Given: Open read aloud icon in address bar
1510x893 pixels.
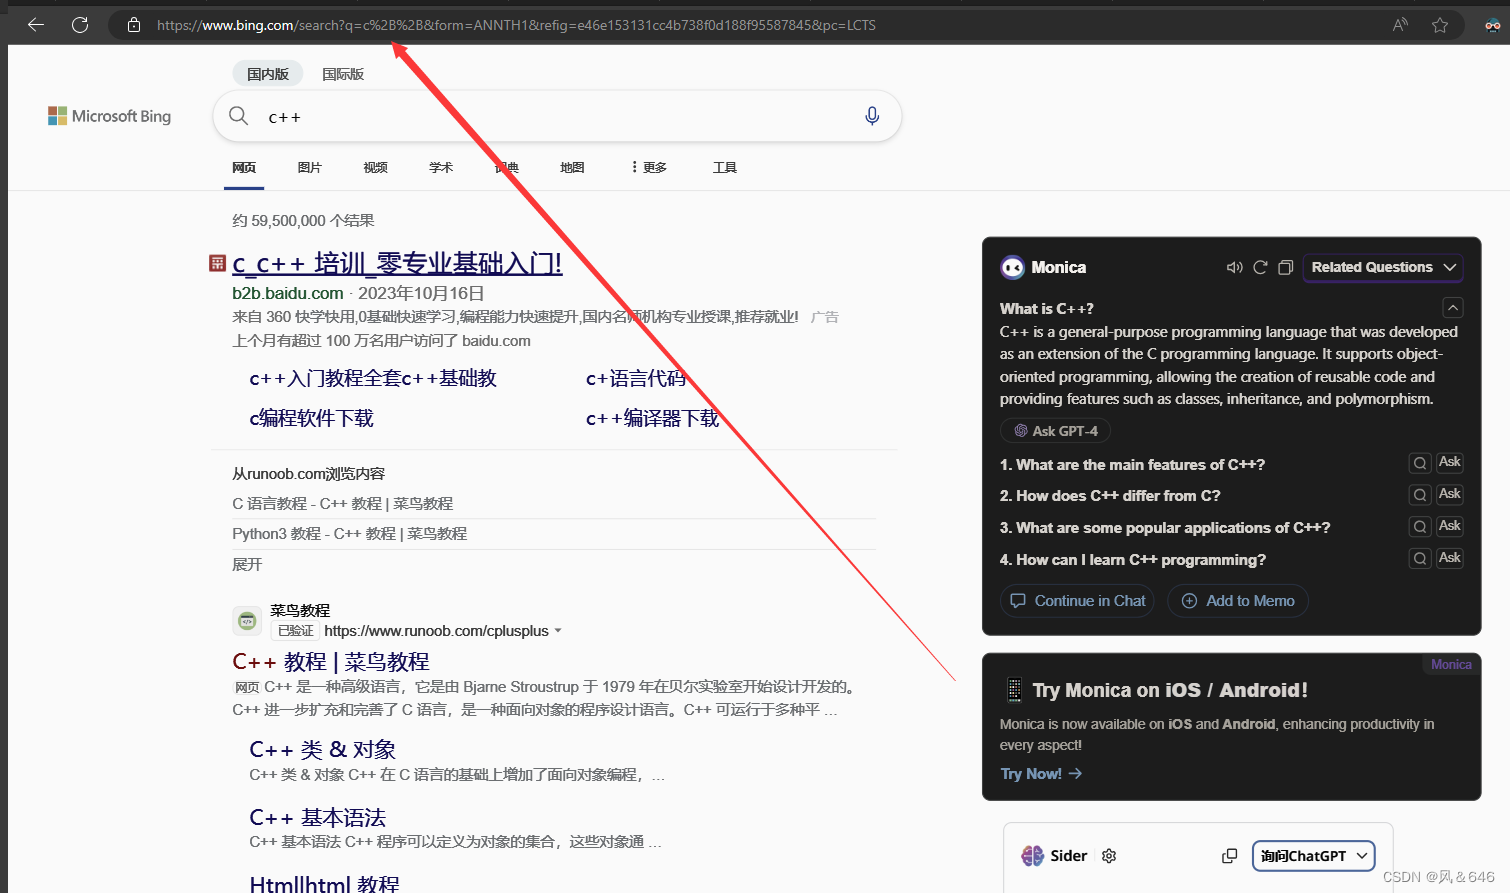Looking at the screenshot, I should [1400, 25].
